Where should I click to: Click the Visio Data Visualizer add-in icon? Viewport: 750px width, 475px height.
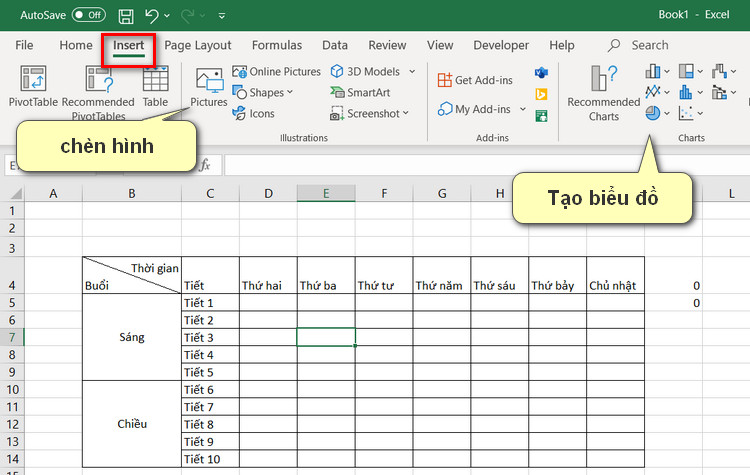541,73
